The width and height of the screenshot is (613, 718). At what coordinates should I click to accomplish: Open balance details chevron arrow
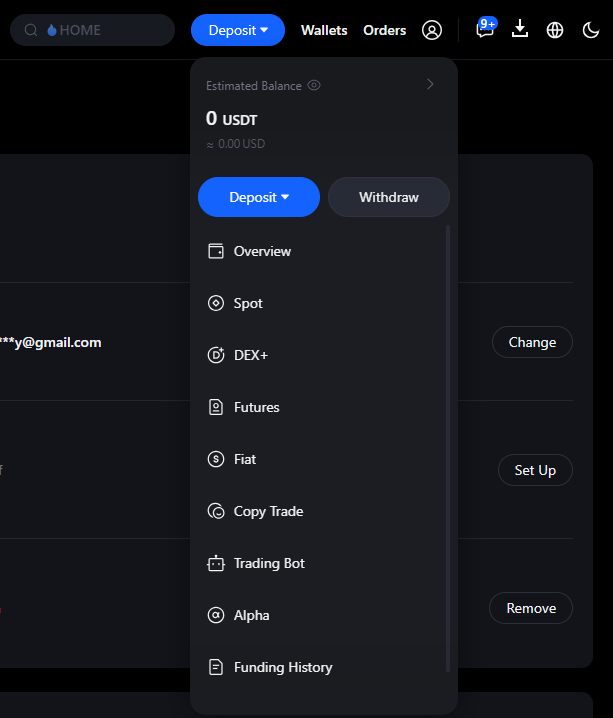pyautogui.click(x=430, y=84)
